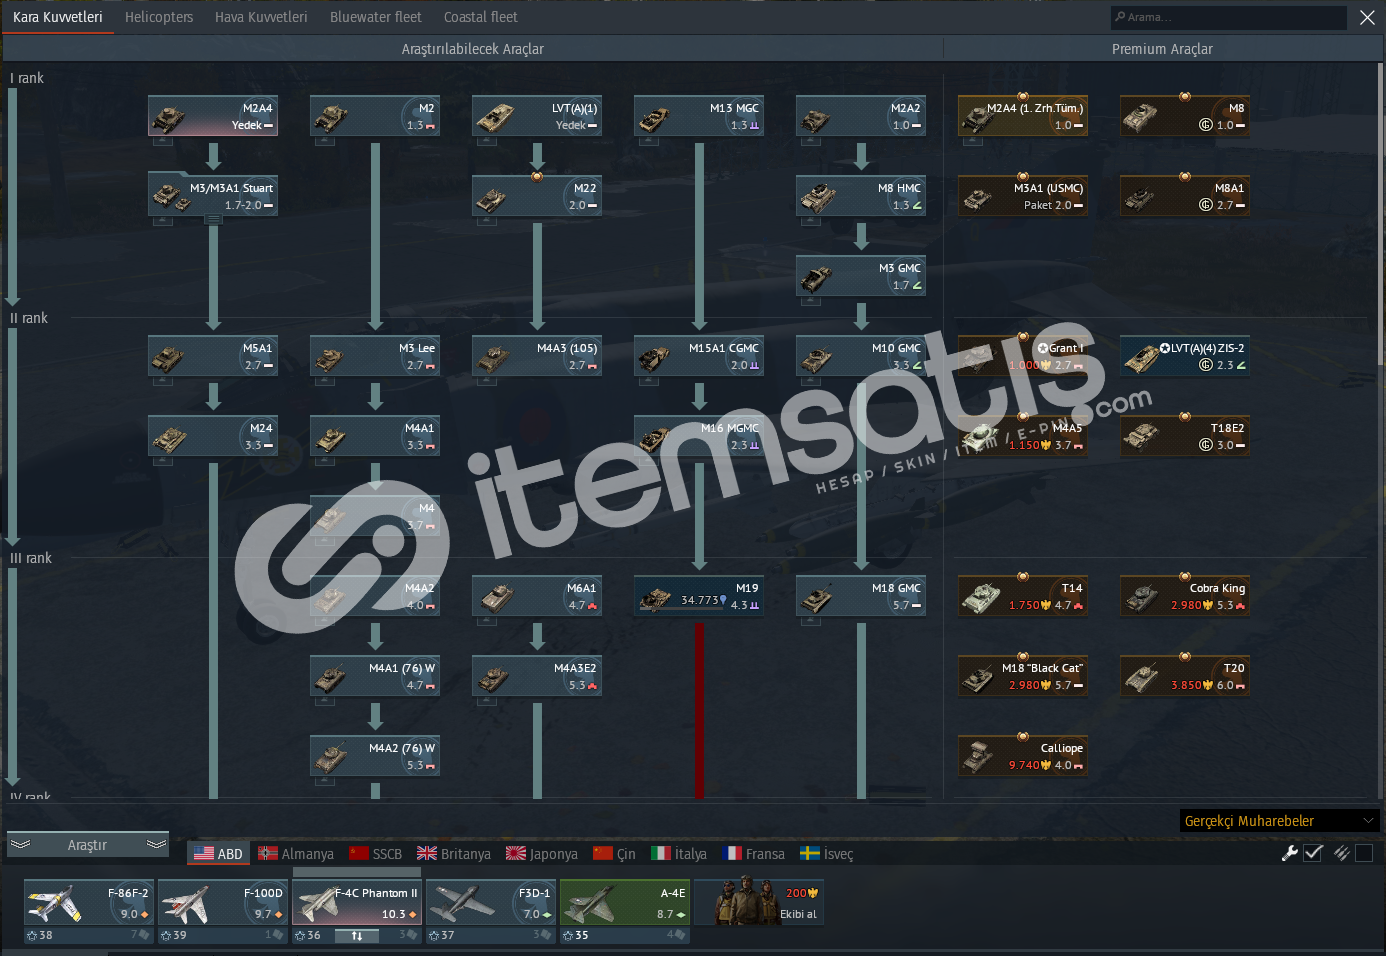Select the M8 HMC vehicle card

(861, 196)
